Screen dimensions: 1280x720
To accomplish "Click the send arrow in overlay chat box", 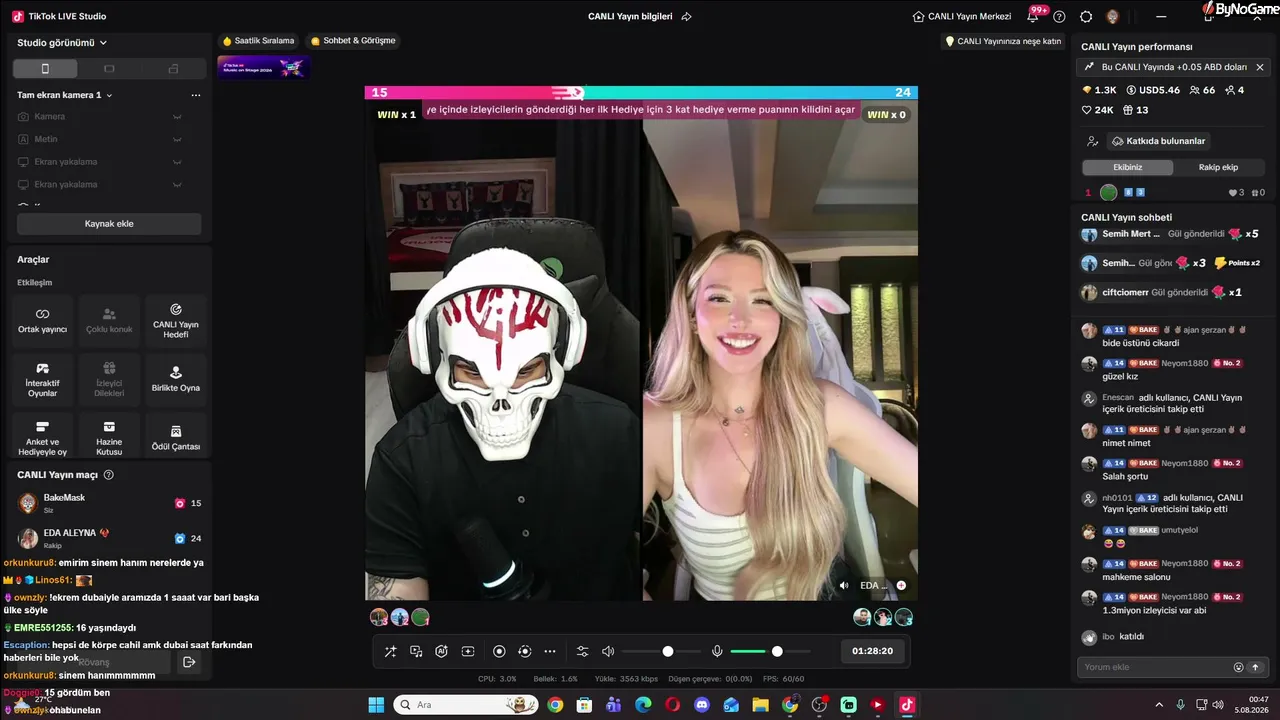I will 189,662.
